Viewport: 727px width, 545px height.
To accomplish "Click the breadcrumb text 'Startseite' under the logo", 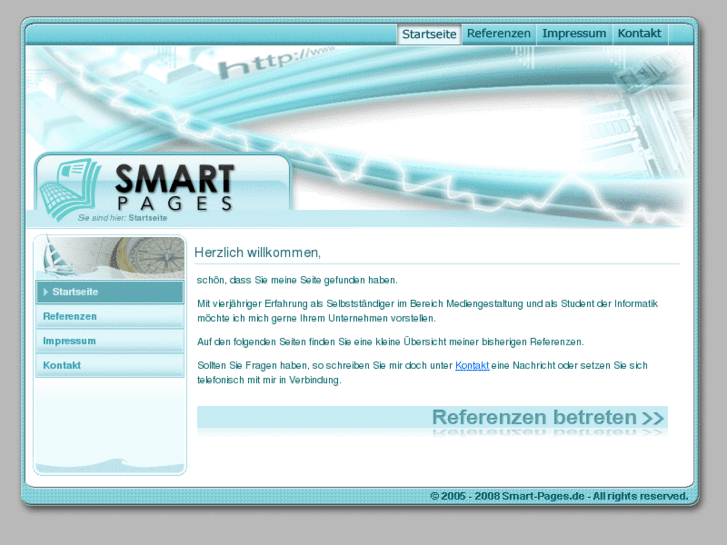I will 148,218.
